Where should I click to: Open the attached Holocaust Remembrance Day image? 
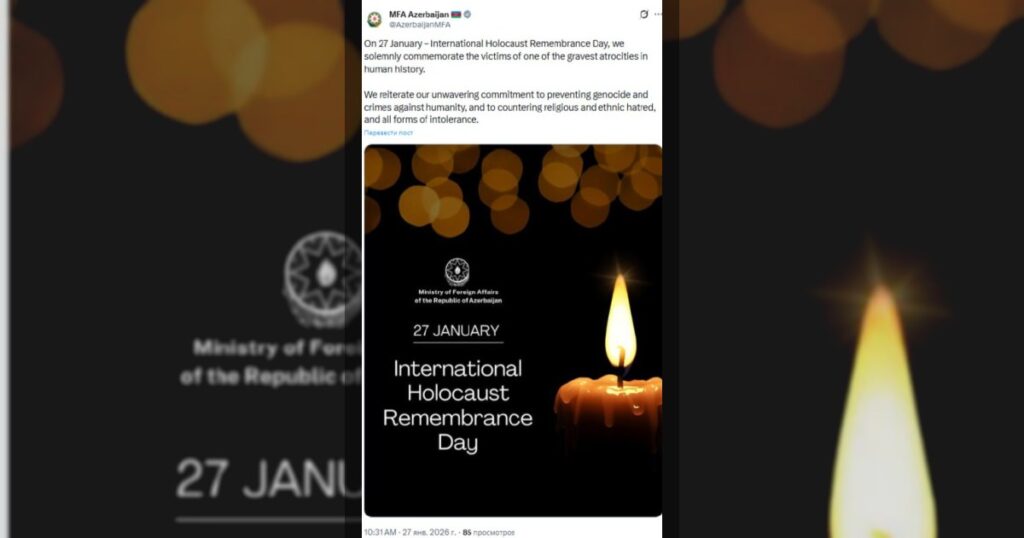click(513, 330)
